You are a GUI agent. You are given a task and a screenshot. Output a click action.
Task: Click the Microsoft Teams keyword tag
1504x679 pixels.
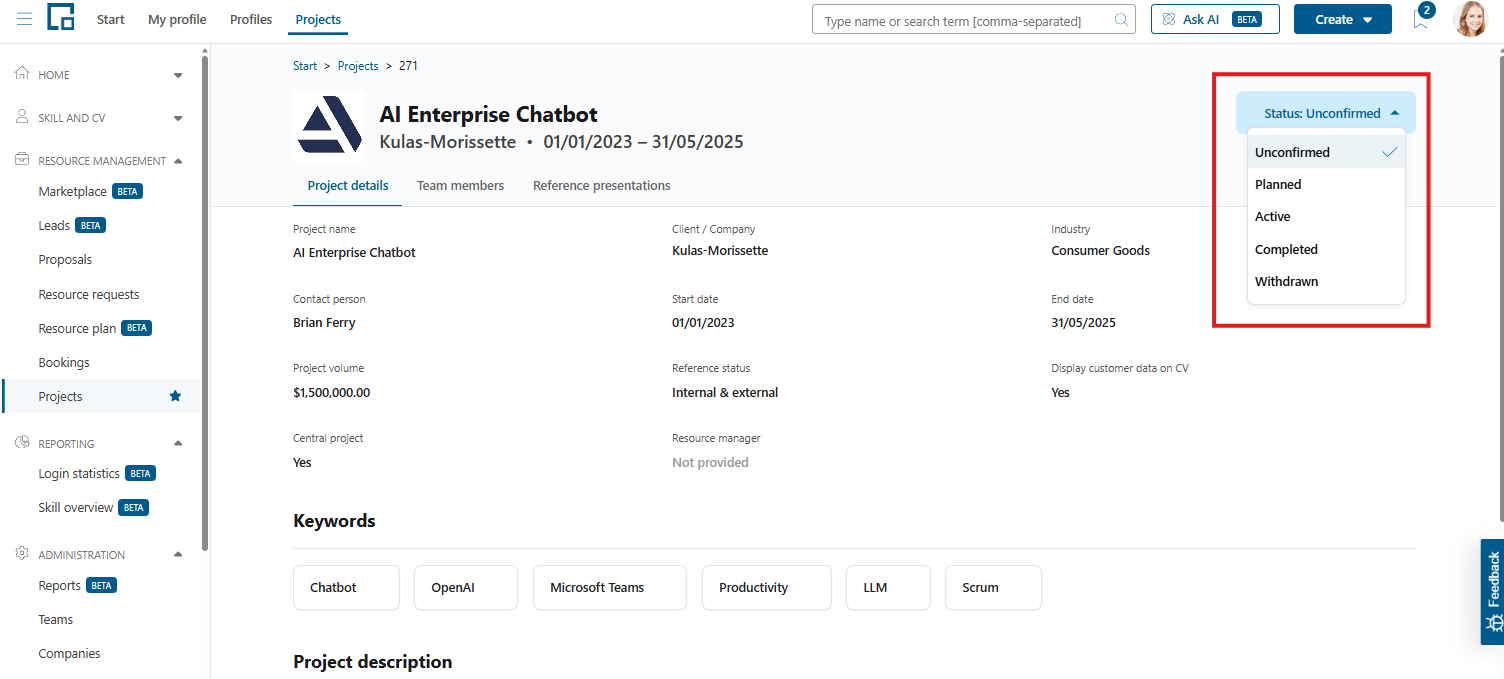tap(610, 587)
